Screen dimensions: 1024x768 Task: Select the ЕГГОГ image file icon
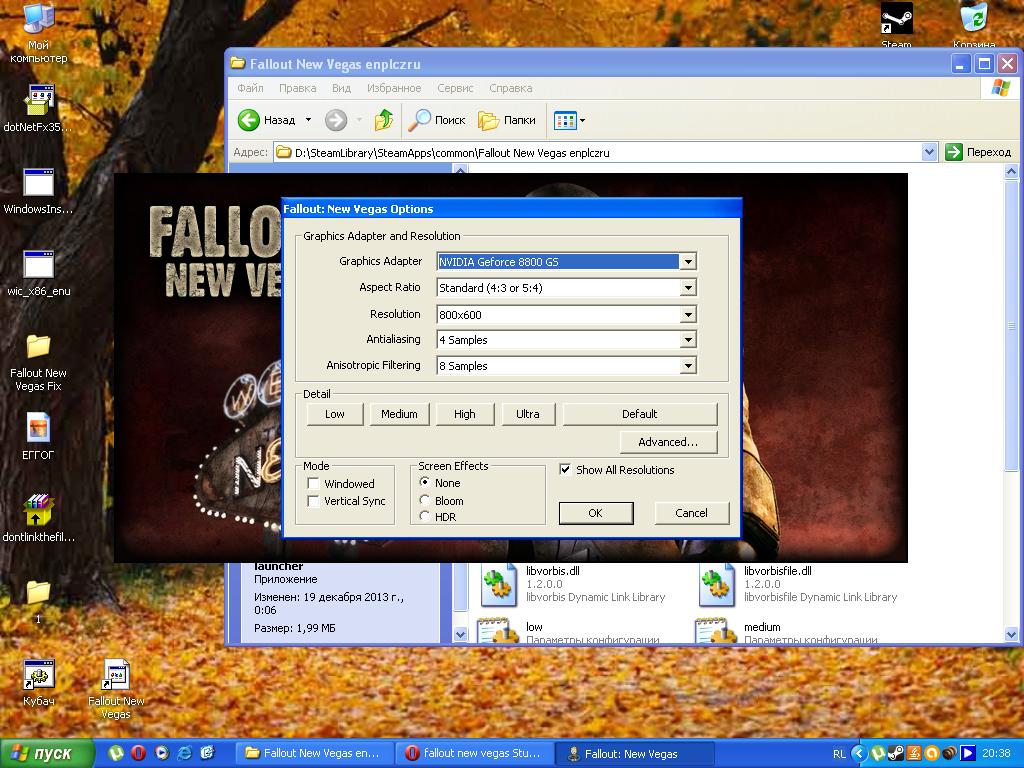tap(39, 428)
